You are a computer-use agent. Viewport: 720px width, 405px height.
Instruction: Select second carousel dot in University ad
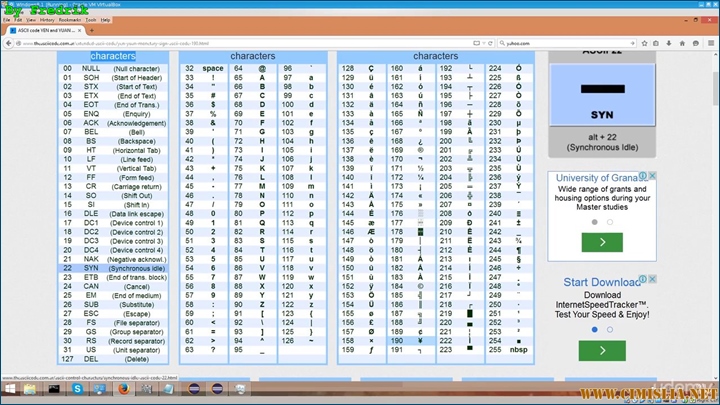608,222
